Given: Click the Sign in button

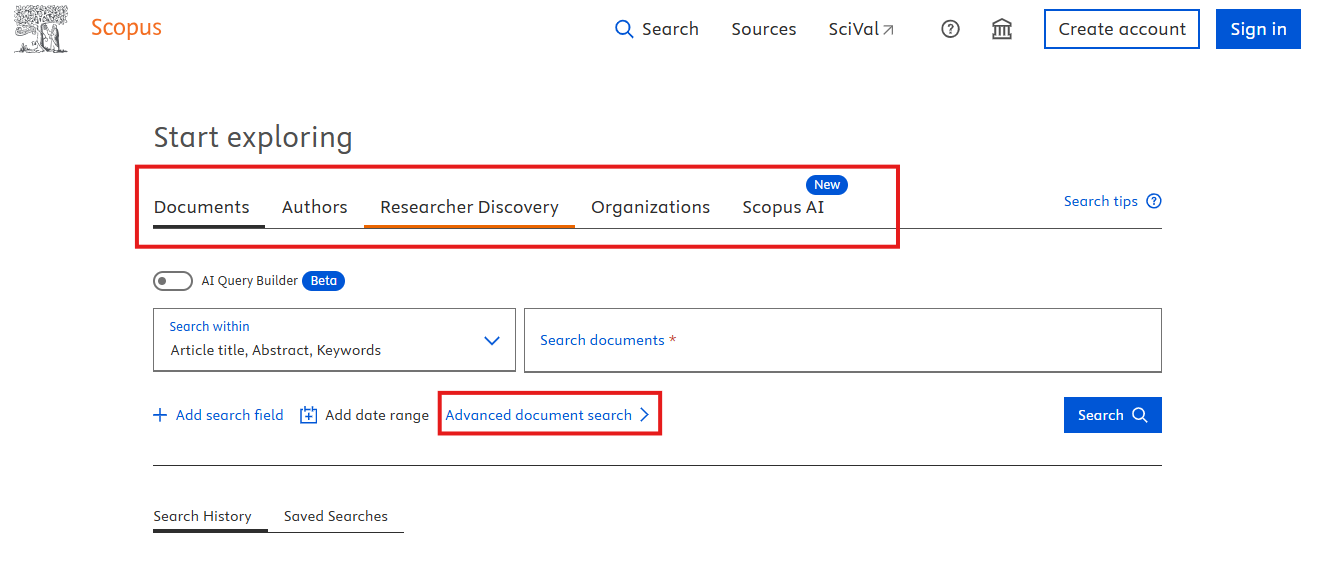Looking at the screenshot, I should 1258,29.
